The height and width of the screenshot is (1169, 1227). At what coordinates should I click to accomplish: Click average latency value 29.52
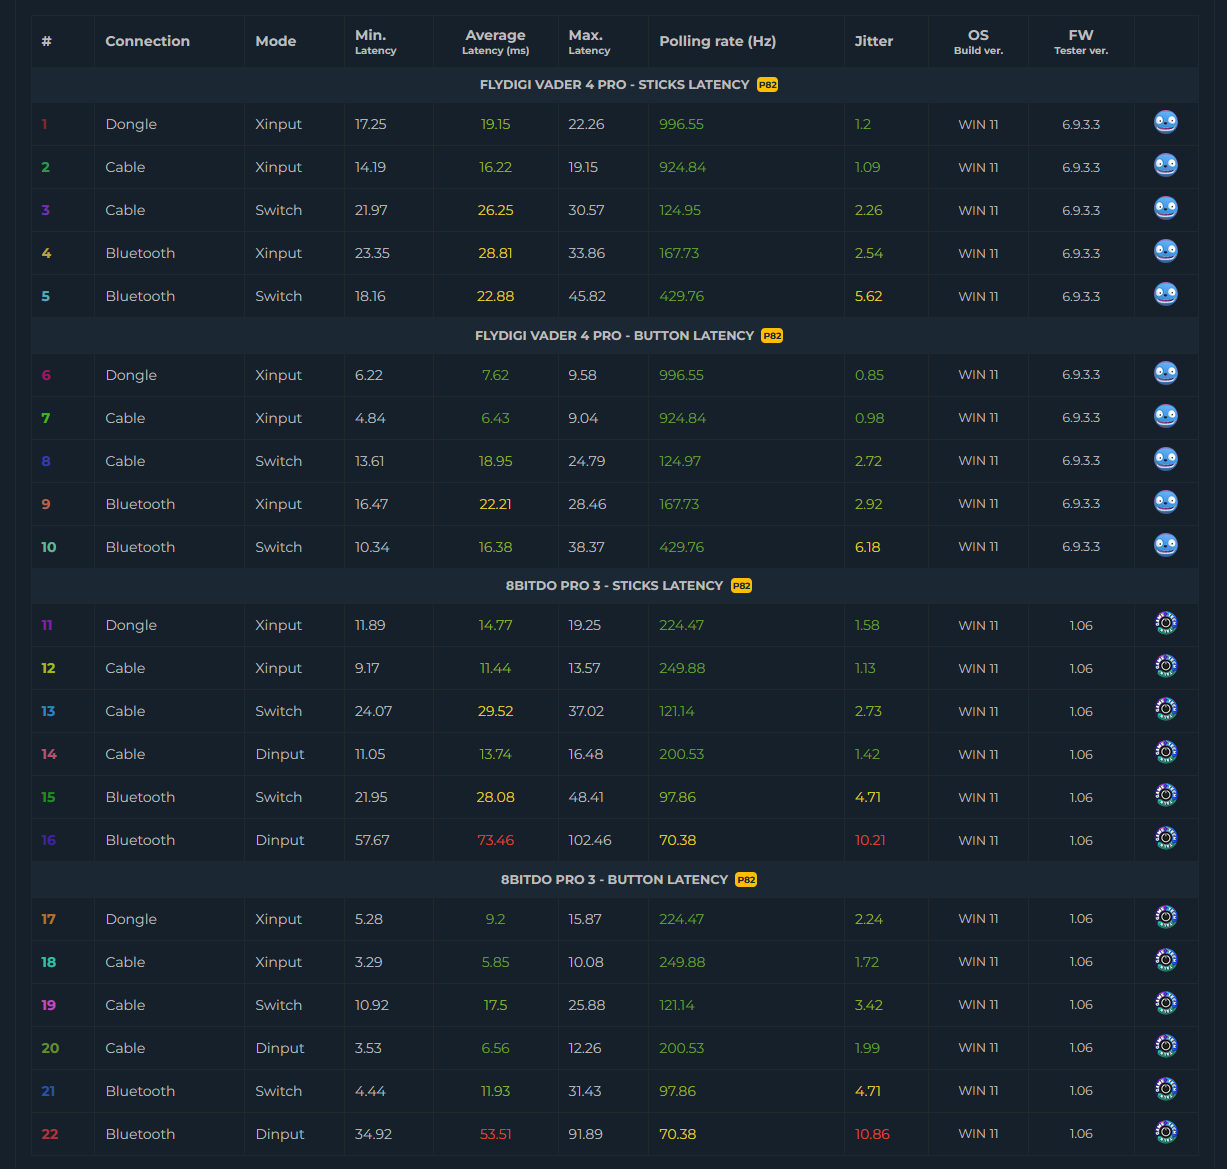pos(495,711)
